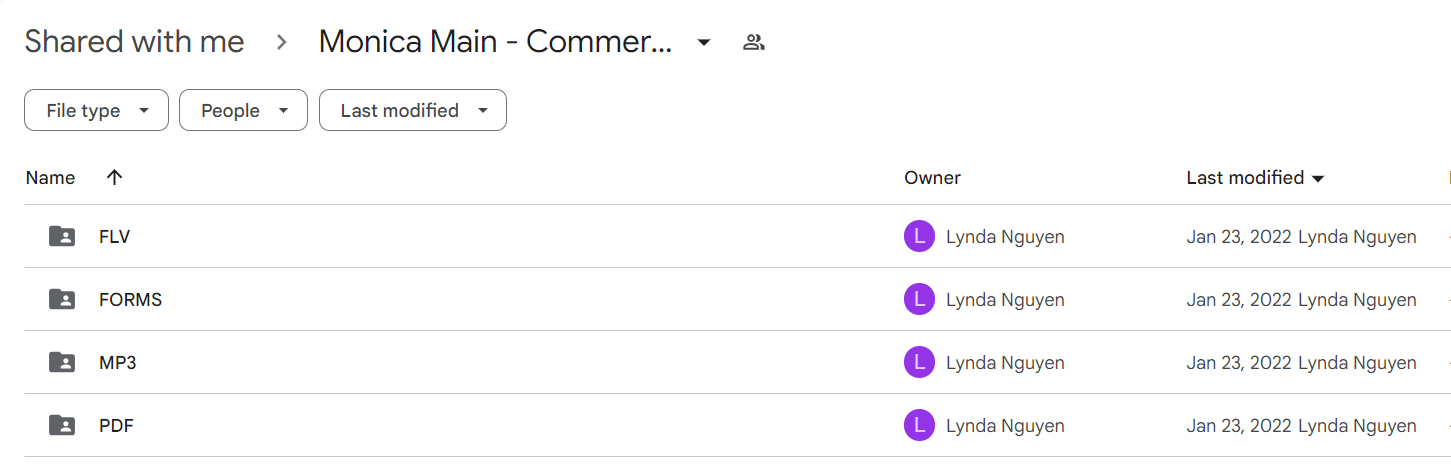Screen dimensions: 1451x470
Task: Open the People filter dropdown
Action: [x=243, y=110]
